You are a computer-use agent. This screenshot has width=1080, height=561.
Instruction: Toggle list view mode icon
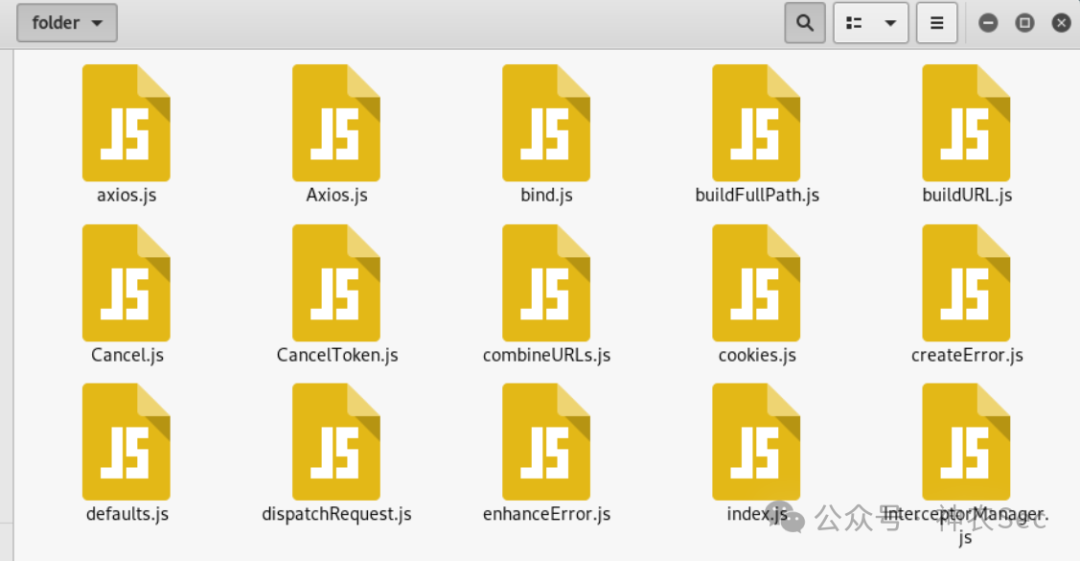point(854,23)
